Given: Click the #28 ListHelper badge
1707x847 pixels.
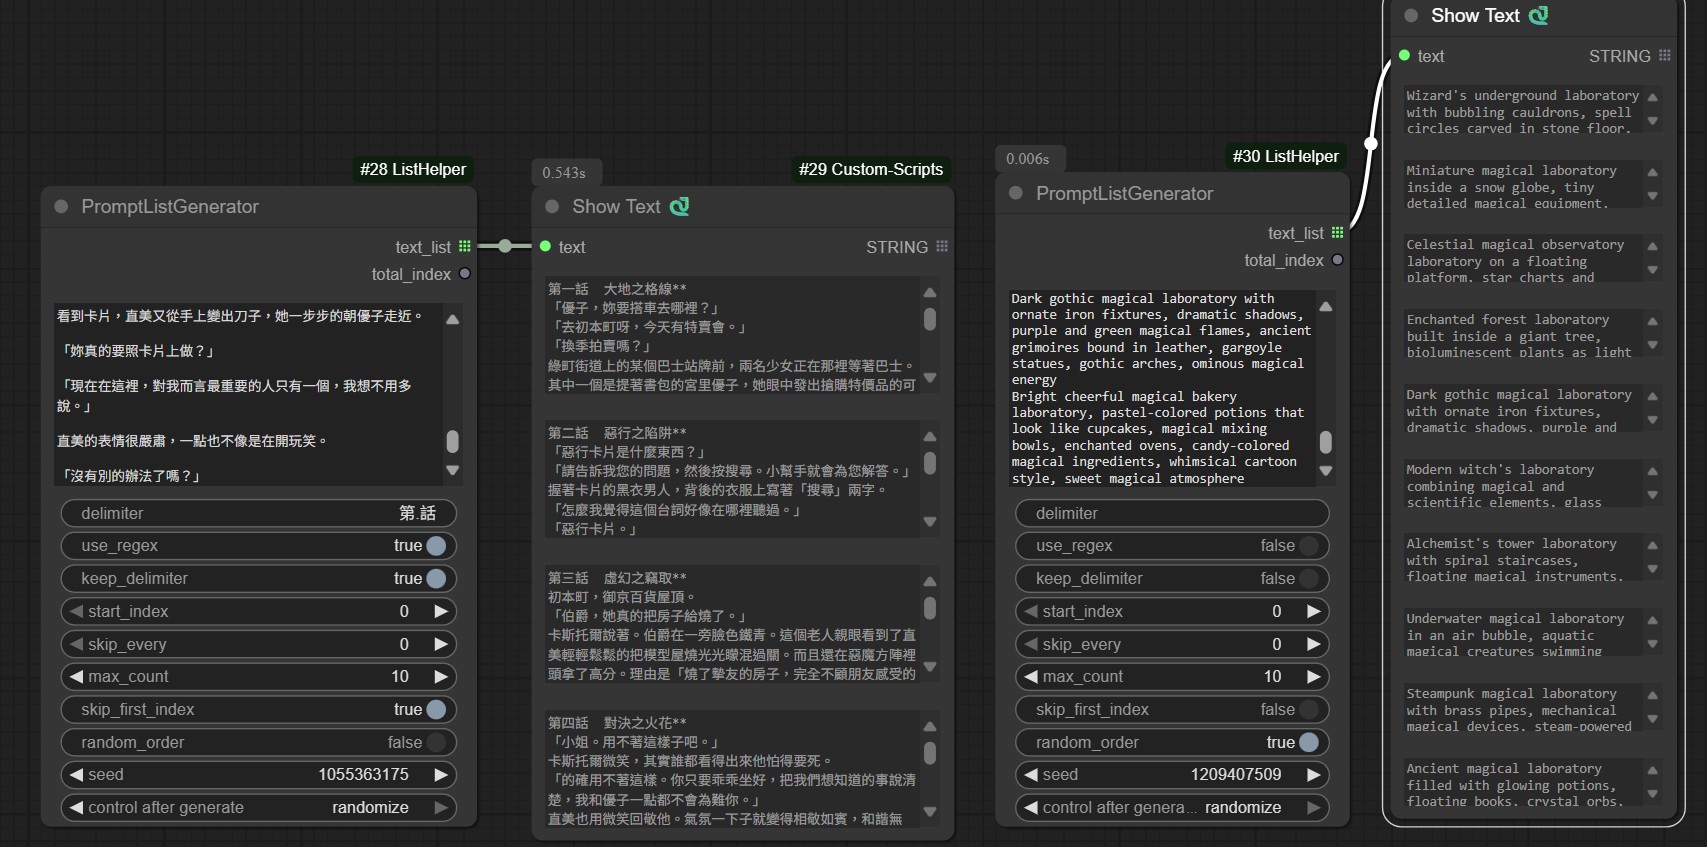Looking at the screenshot, I should 413,169.
